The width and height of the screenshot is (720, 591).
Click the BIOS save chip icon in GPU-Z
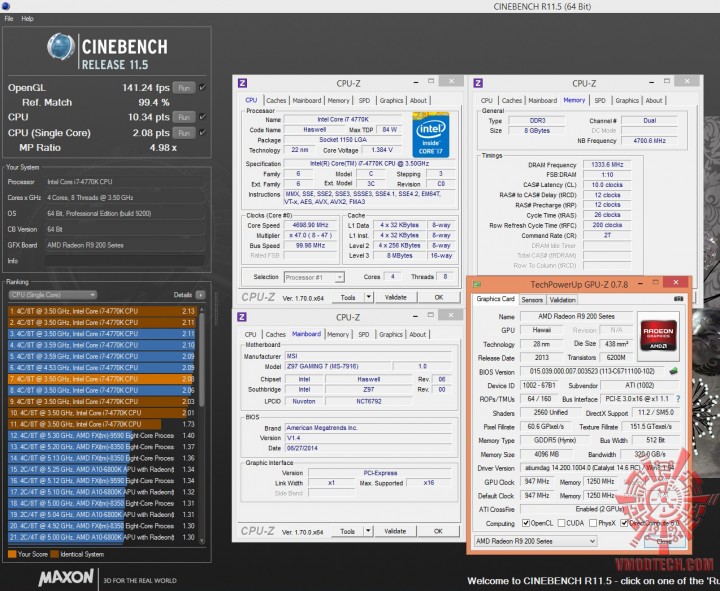673,371
